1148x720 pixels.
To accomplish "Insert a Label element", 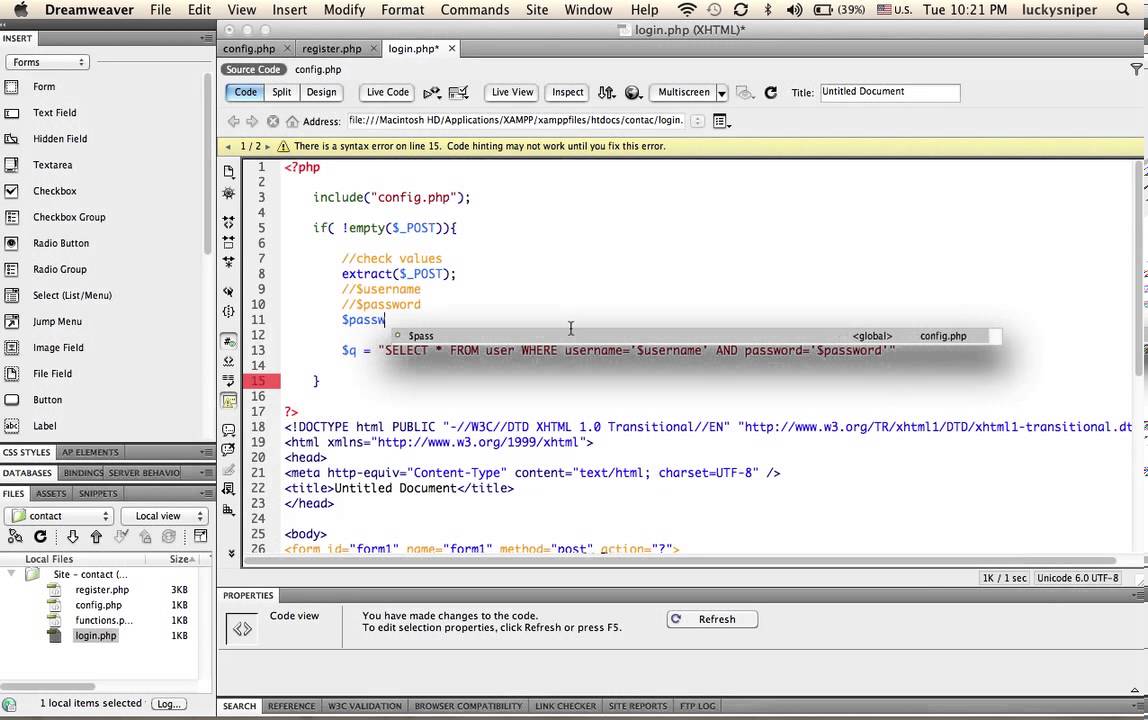I will coord(44,426).
